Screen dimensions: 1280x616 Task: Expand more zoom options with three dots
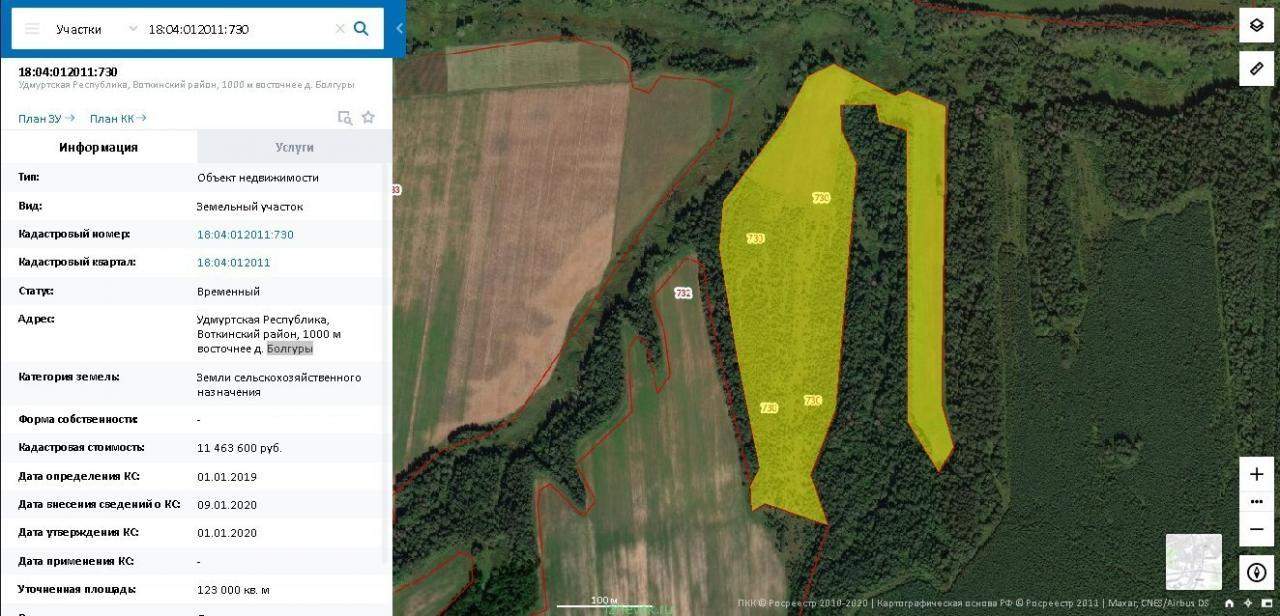click(1257, 501)
